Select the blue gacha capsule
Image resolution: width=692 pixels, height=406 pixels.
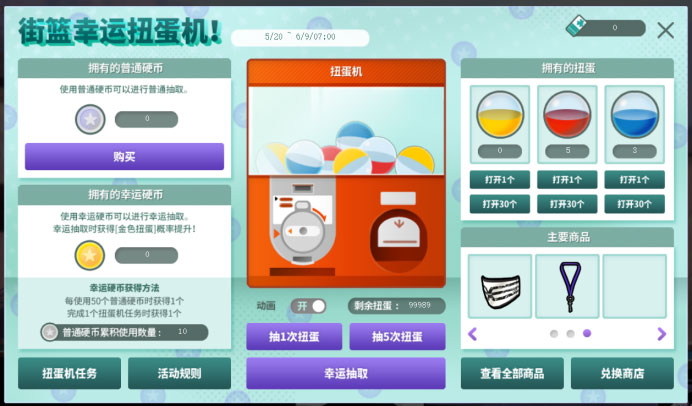635,115
